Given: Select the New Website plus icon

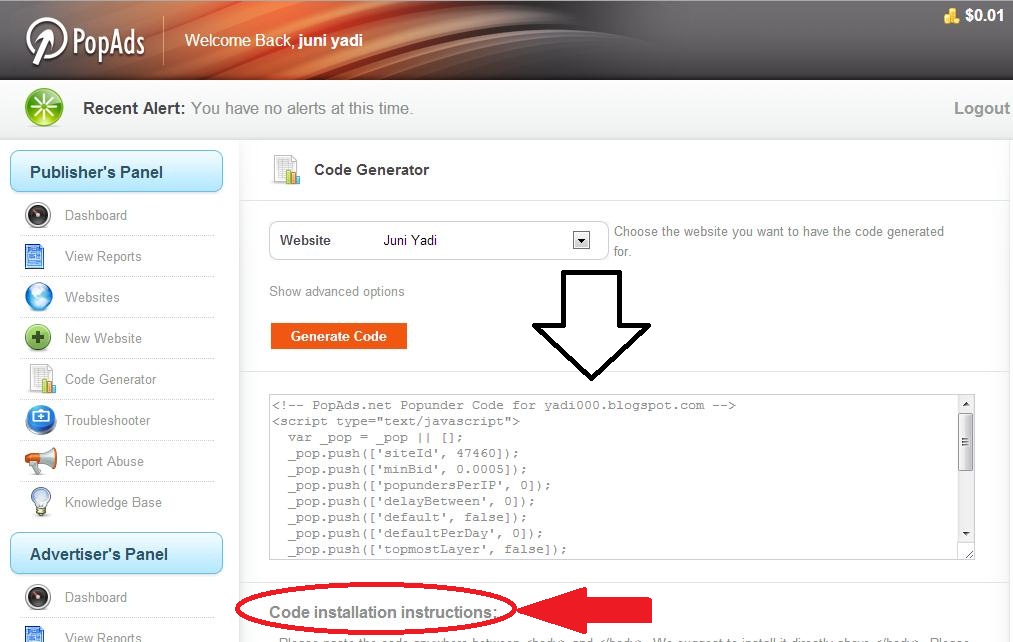Looking at the screenshot, I should [x=38, y=338].
